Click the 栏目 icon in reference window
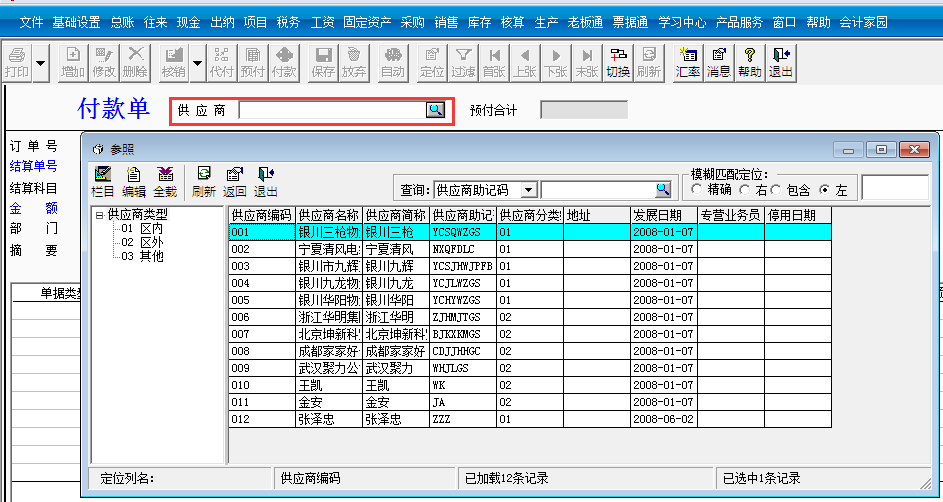The width and height of the screenshot is (943, 502). (102, 180)
